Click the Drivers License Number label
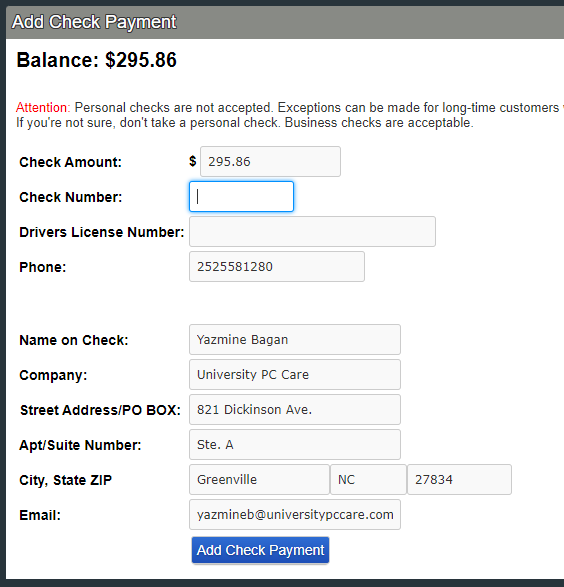 tap(102, 232)
